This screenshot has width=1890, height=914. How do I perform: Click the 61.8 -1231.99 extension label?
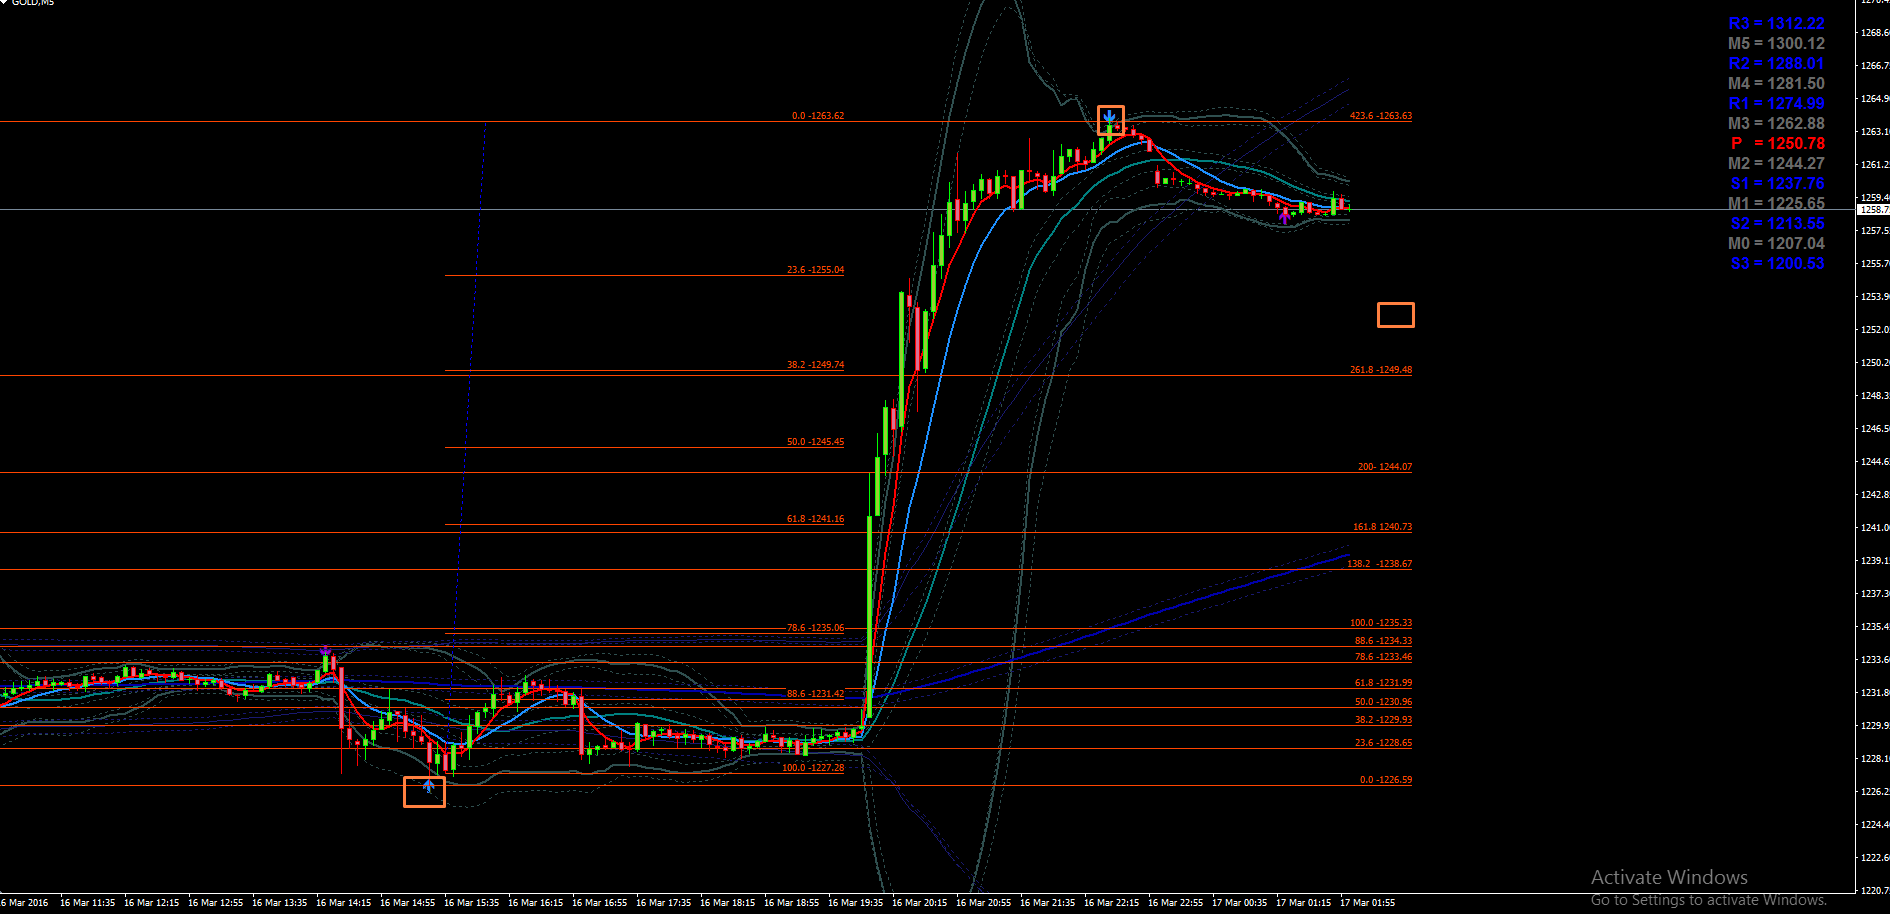[x=1384, y=683]
